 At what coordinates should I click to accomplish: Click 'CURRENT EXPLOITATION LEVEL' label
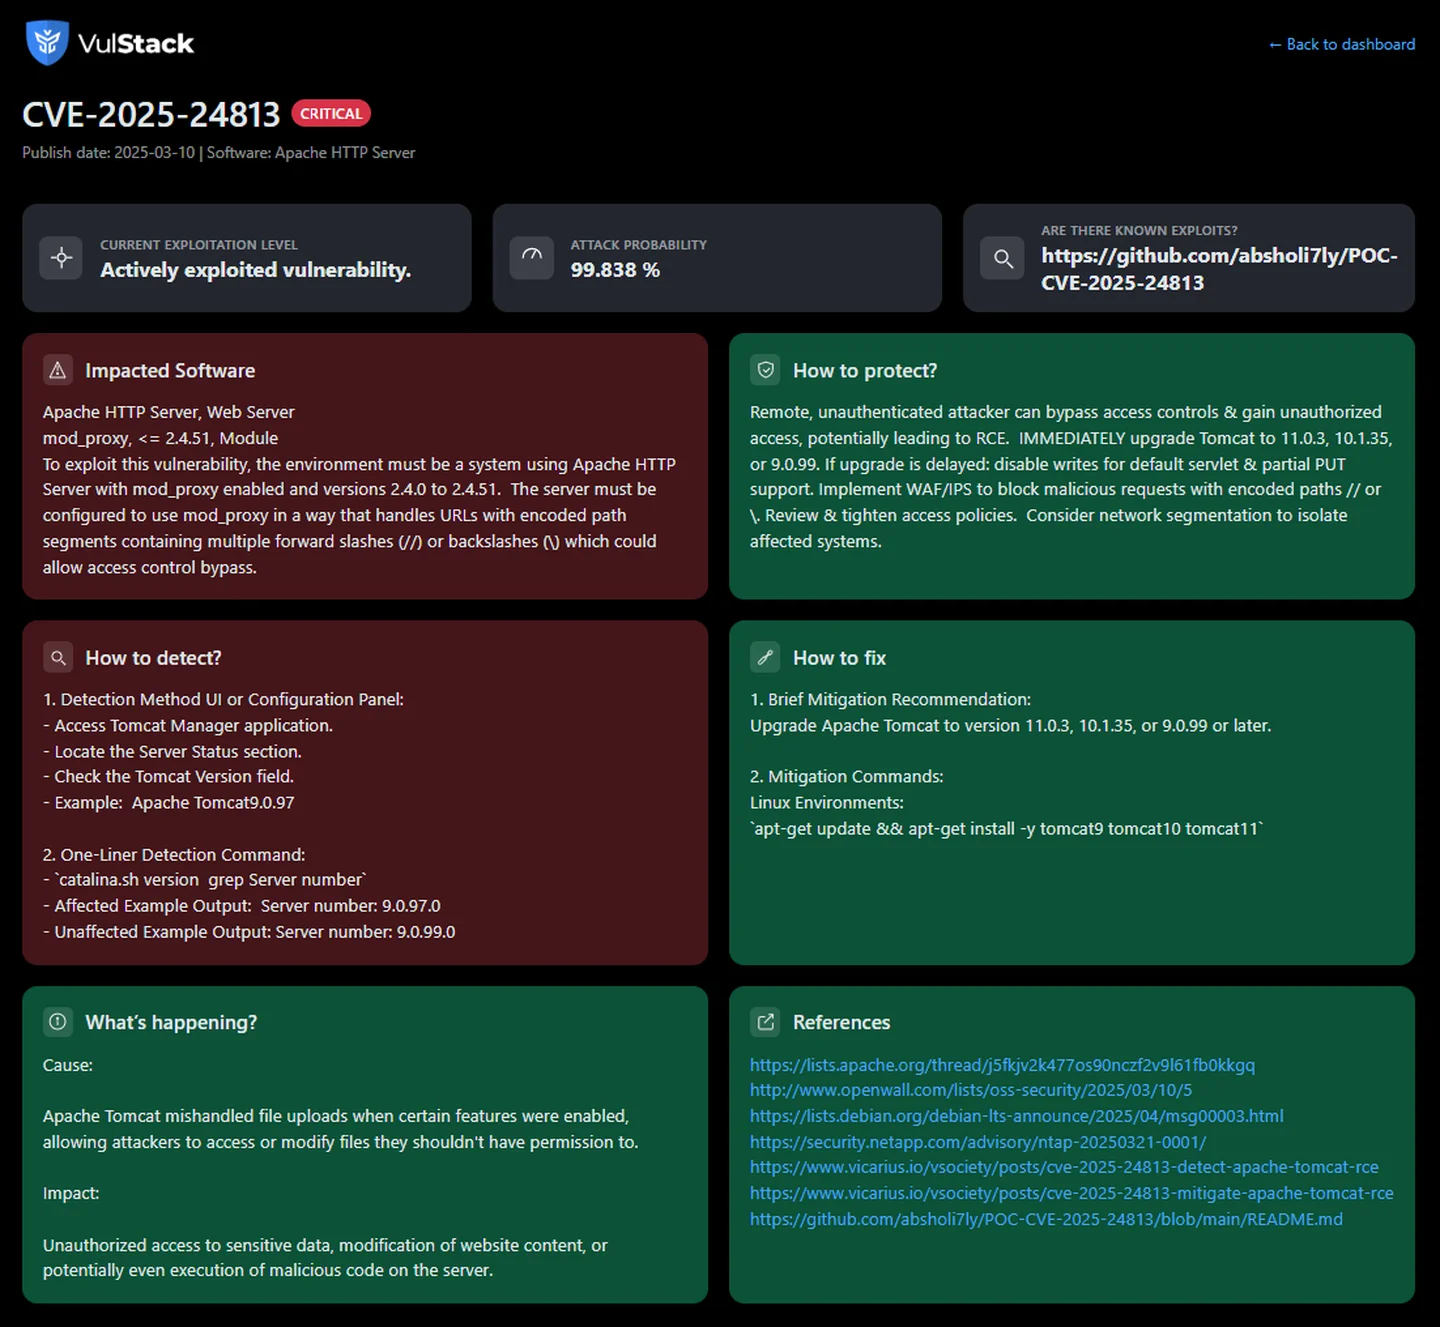point(199,245)
